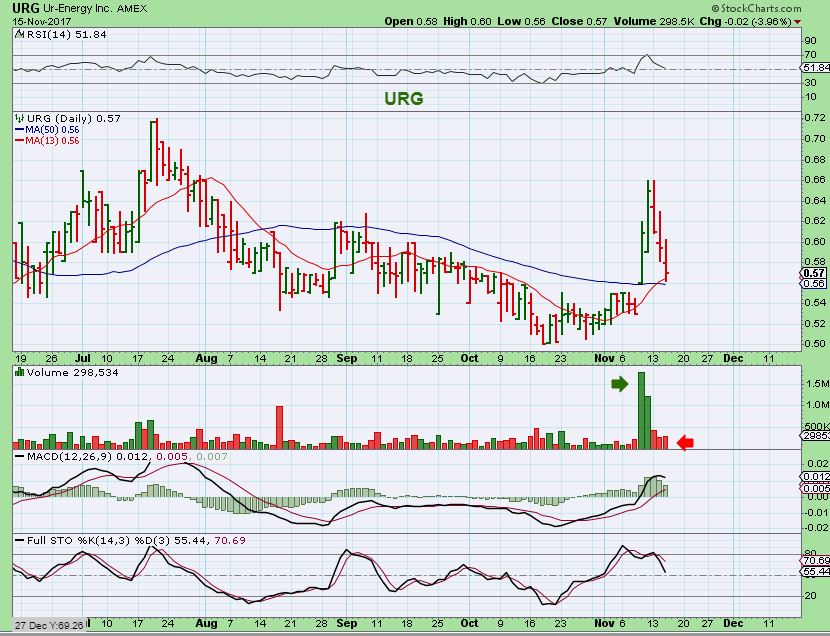Click the Volume 298.5K header value
The height and width of the screenshot is (636, 830).
click(x=654, y=21)
